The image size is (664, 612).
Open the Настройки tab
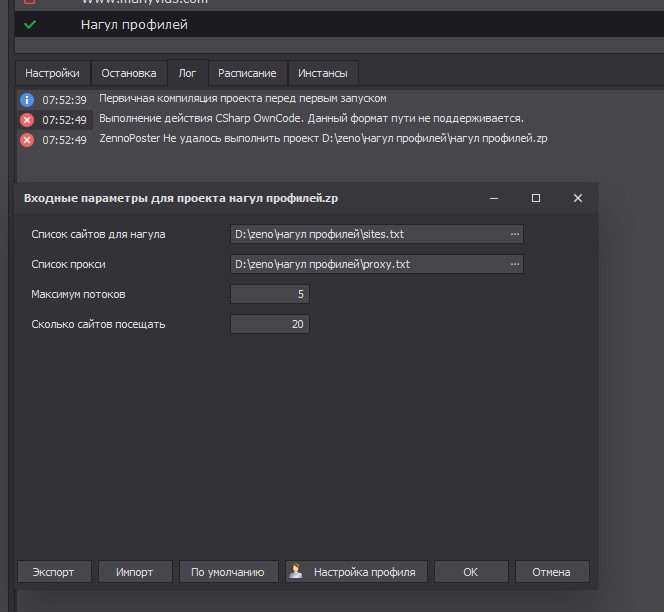coord(52,73)
